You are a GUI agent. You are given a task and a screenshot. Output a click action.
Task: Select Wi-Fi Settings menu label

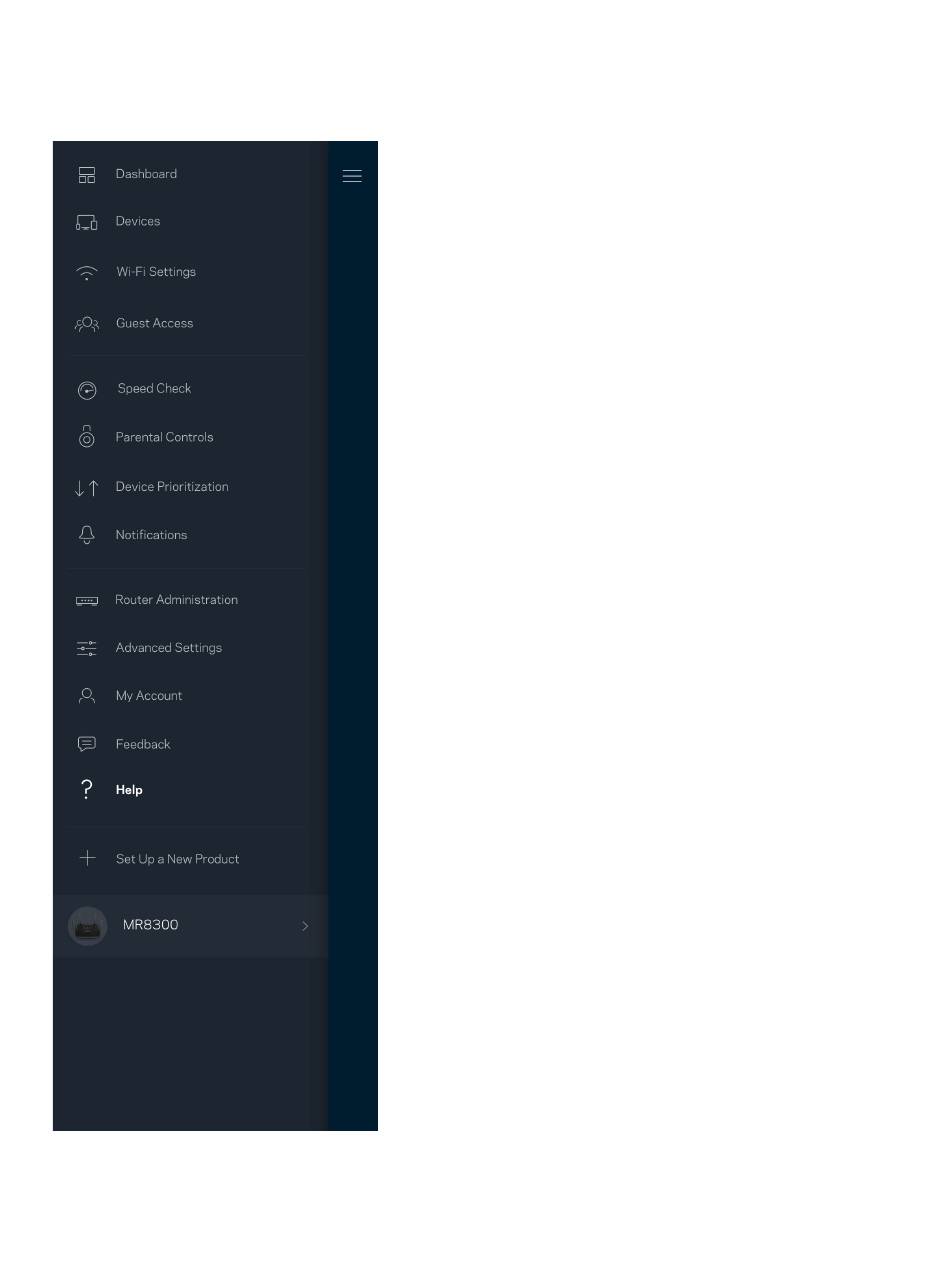coord(156,272)
